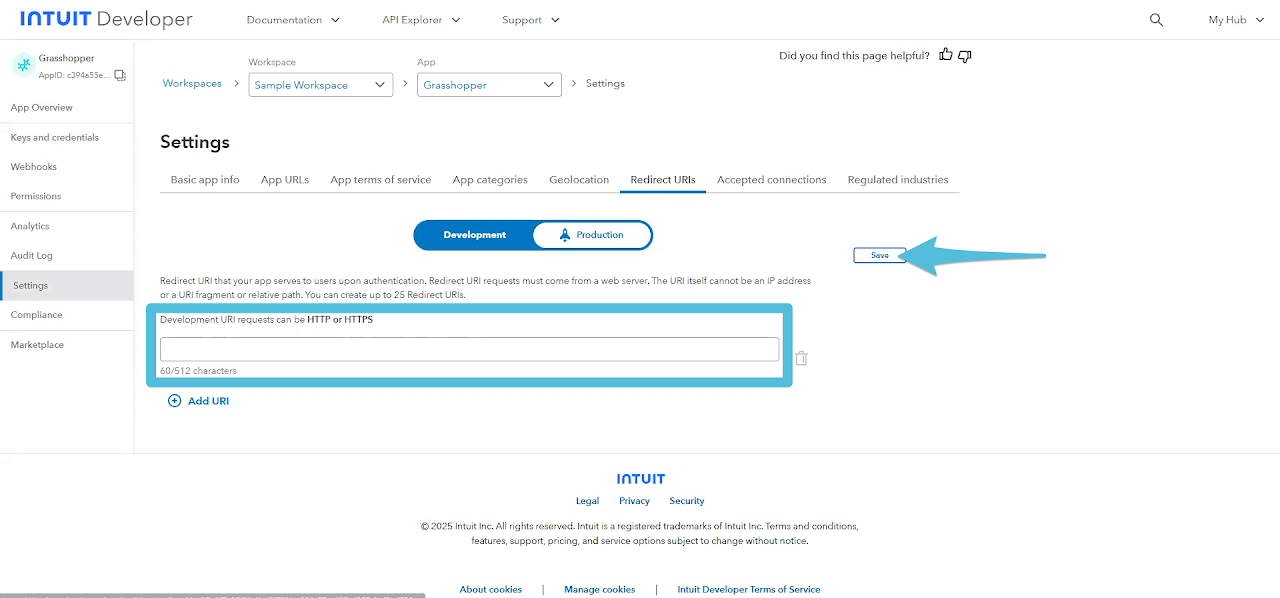Click the thumbs up feedback icon
Viewport: 1280px width, 598px height.
946,55
